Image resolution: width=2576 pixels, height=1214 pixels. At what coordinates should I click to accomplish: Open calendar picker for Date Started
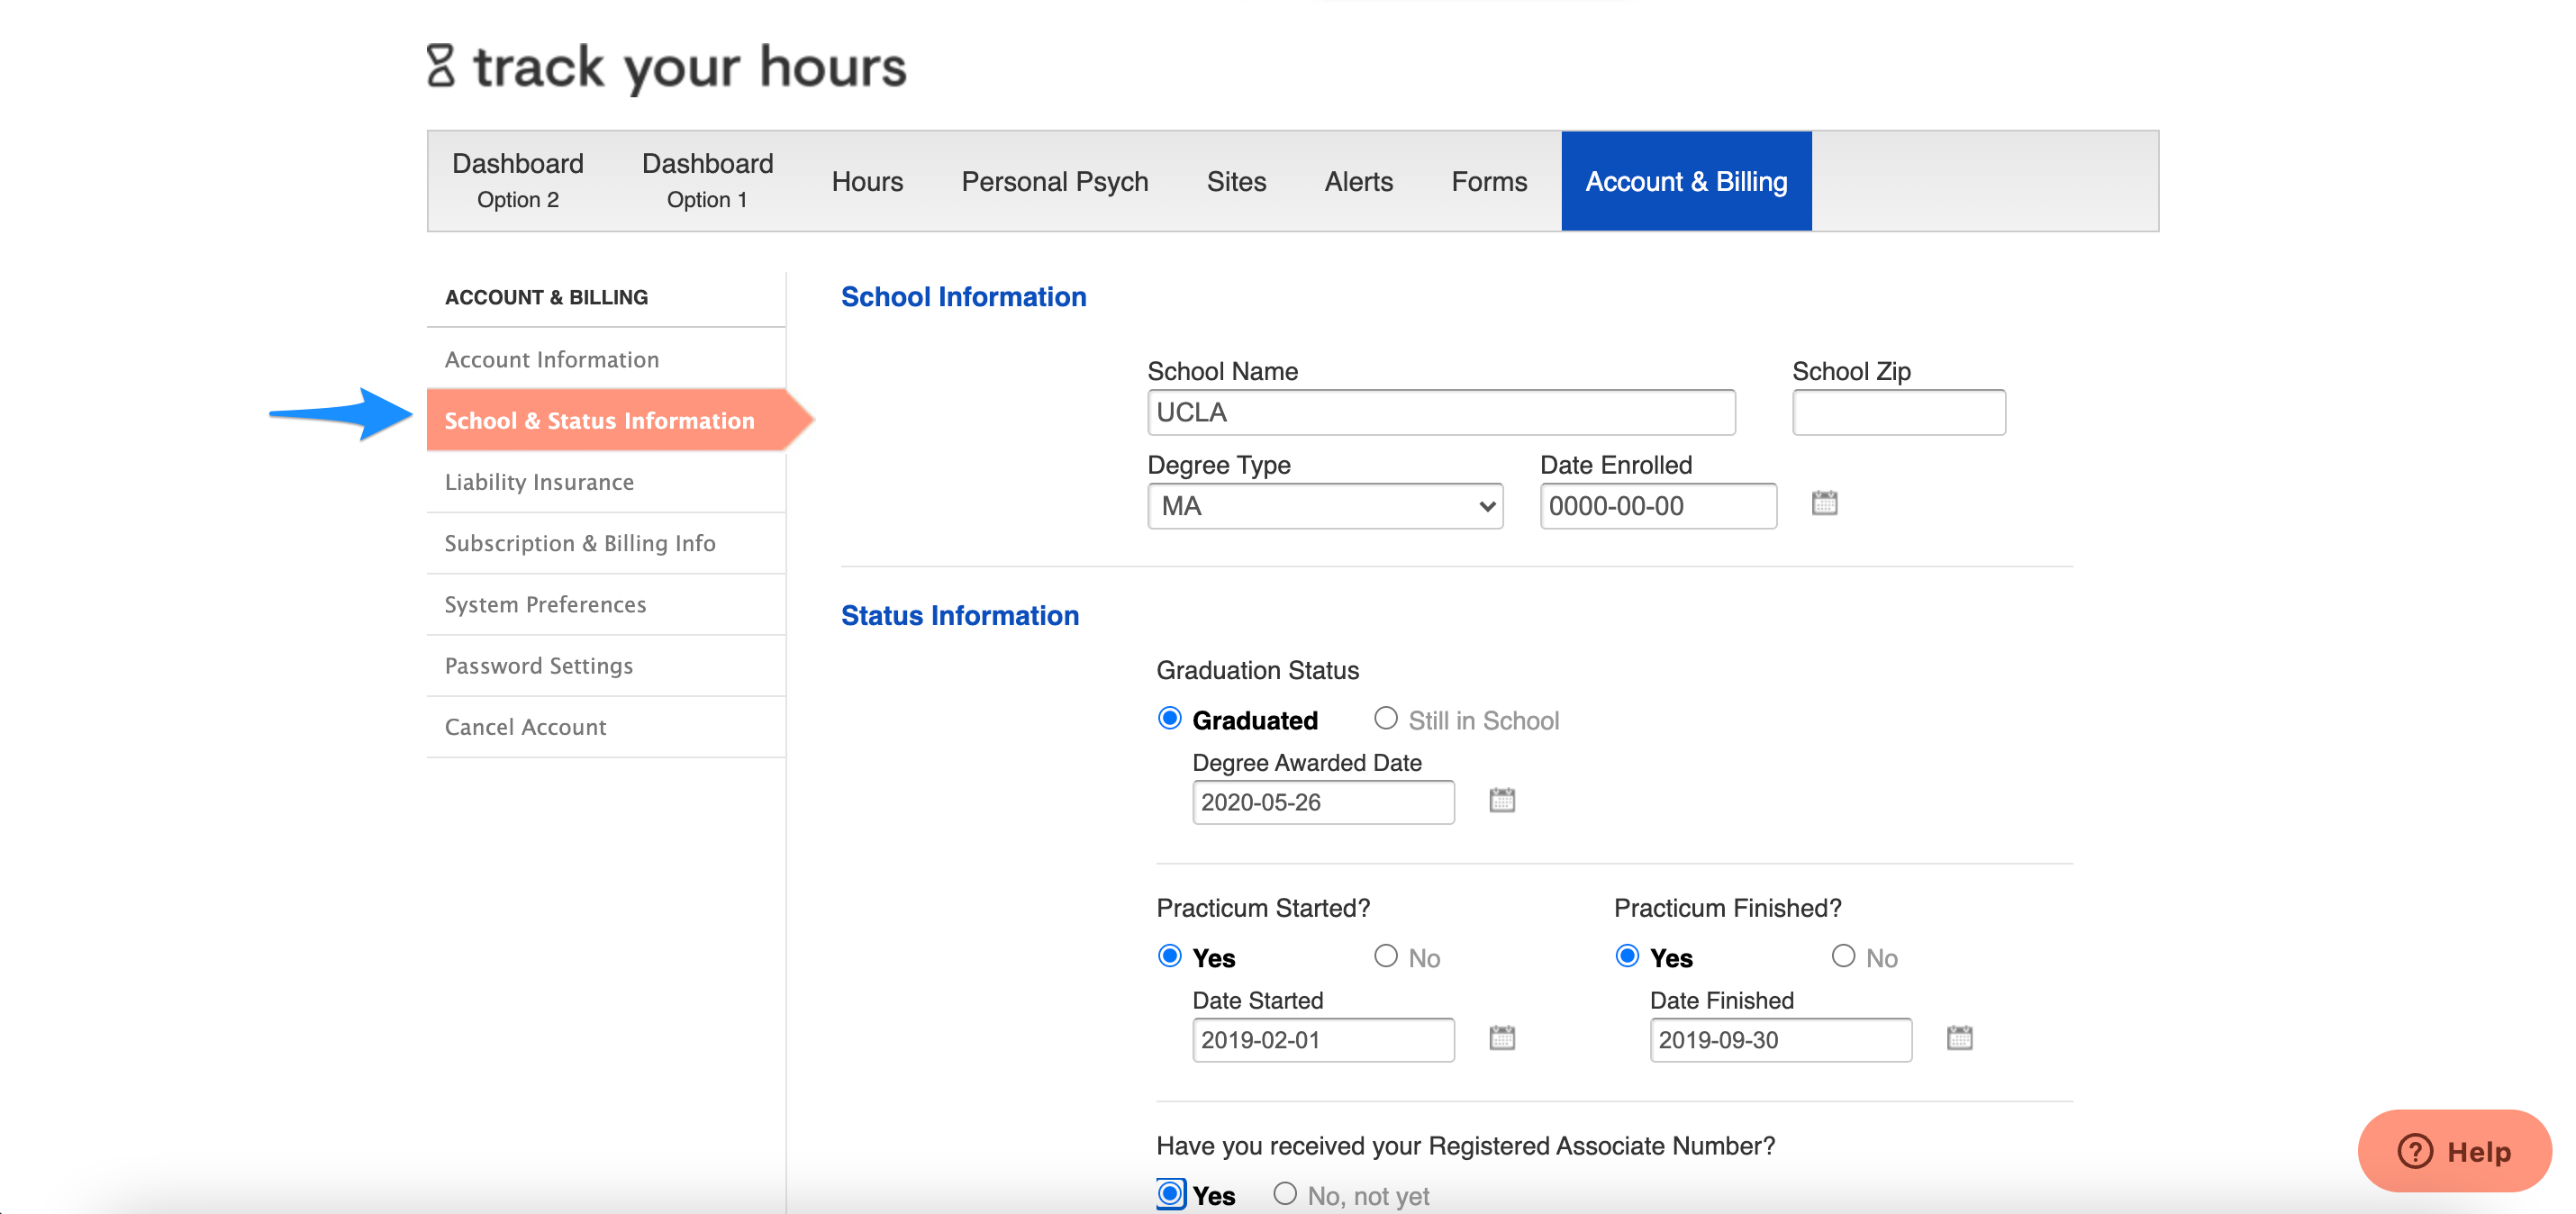pos(1501,1038)
